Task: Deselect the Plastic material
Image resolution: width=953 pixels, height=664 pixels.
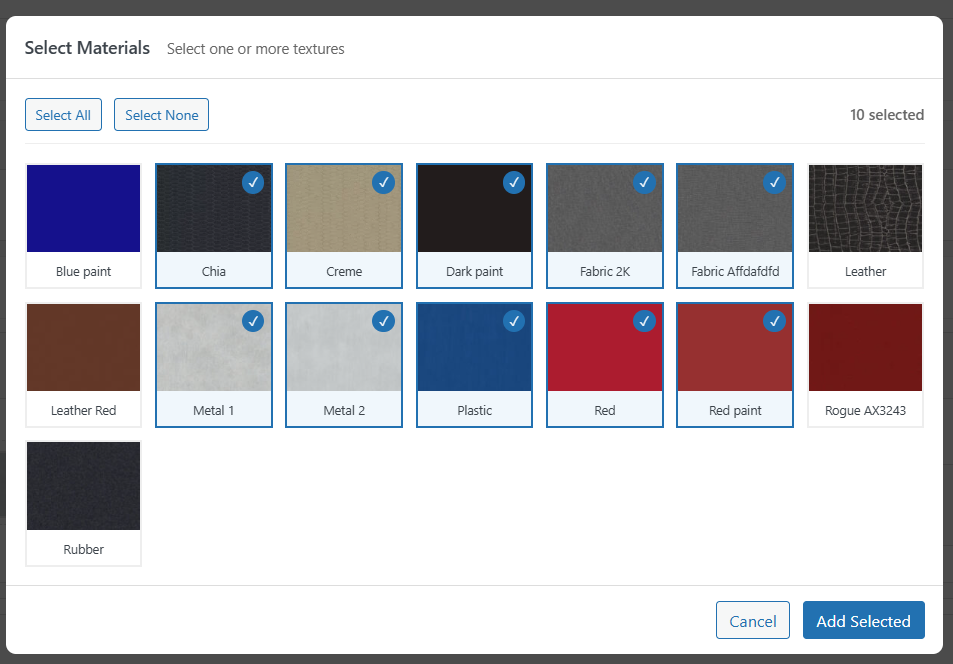Action: [x=513, y=321]
